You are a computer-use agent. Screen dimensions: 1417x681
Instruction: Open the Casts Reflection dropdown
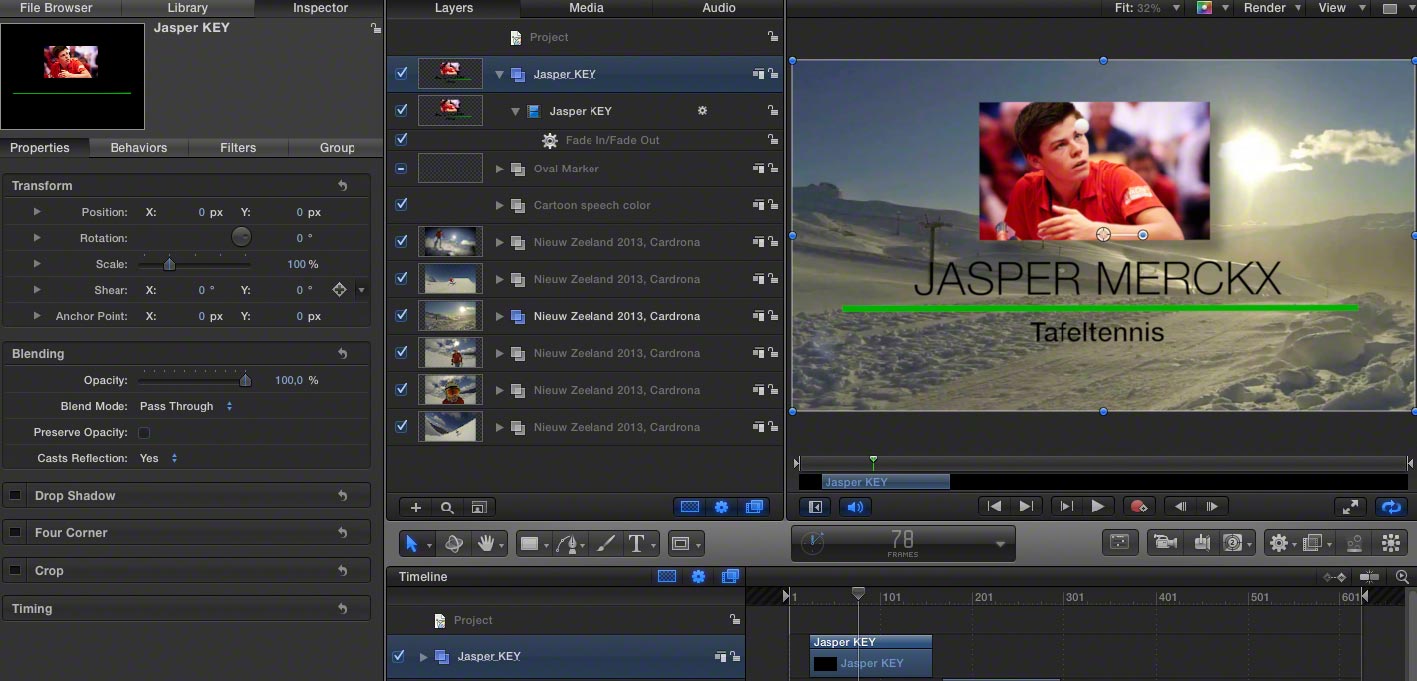pos(159,459)
